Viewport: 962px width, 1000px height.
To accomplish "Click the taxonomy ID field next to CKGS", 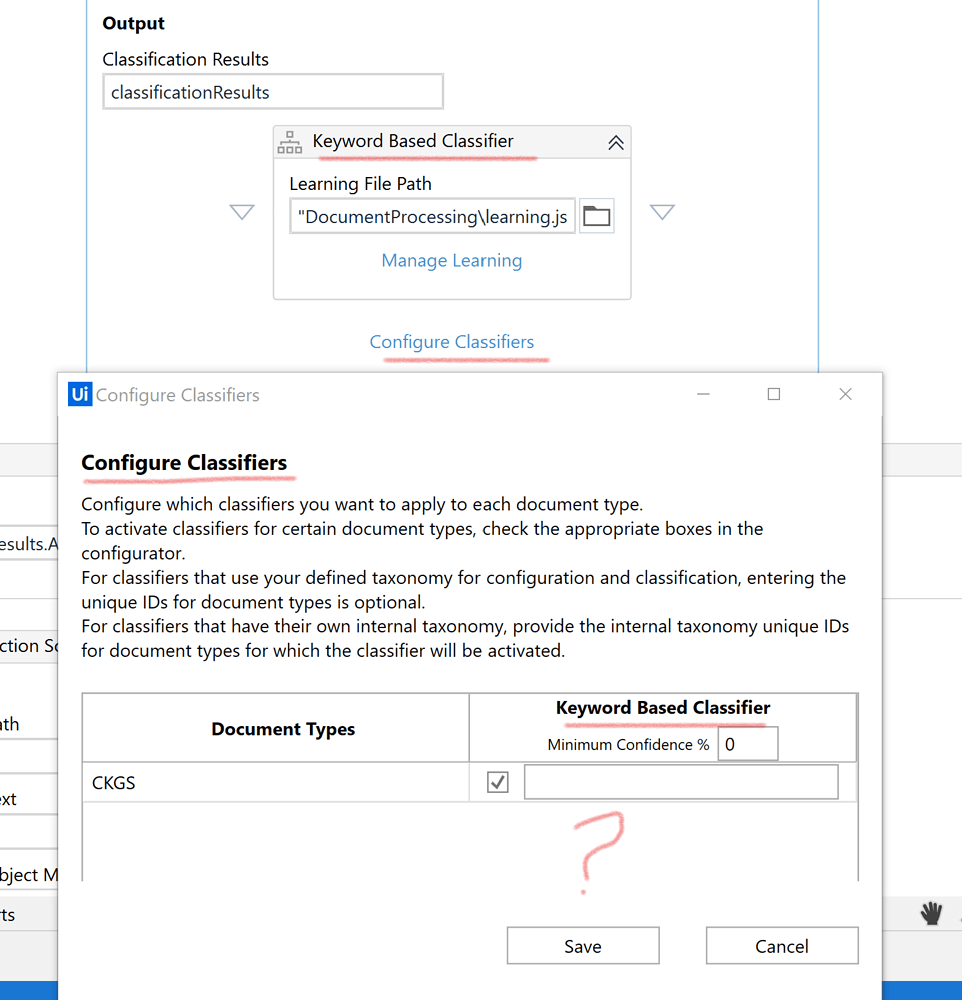I will (x=681, y=781).
